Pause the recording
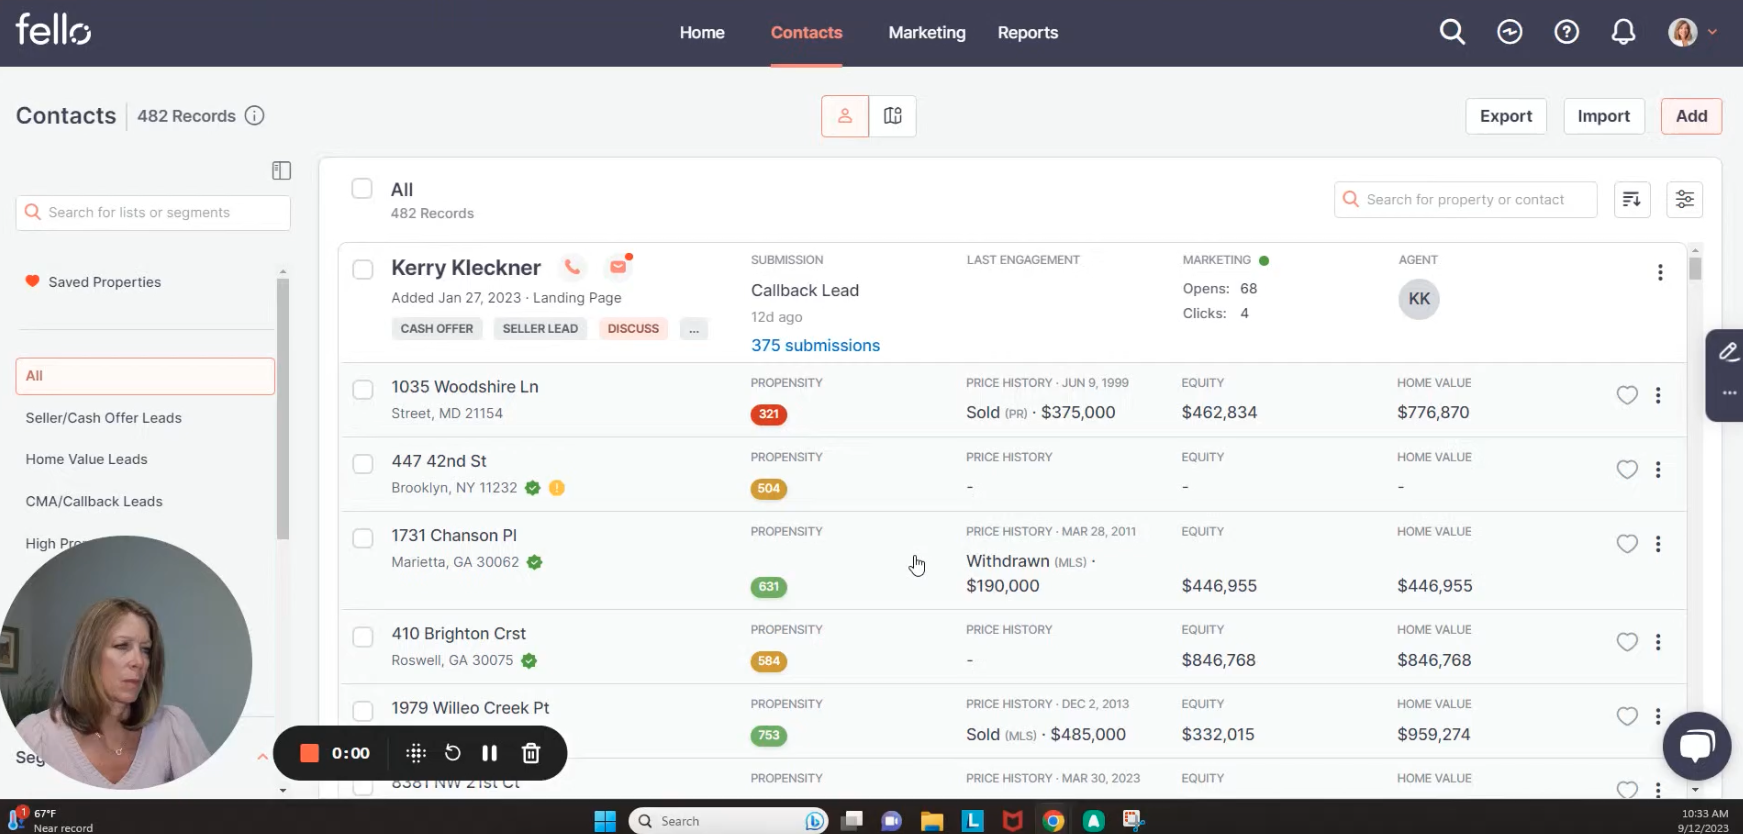 pyautogui.click(x=490, y=753)
